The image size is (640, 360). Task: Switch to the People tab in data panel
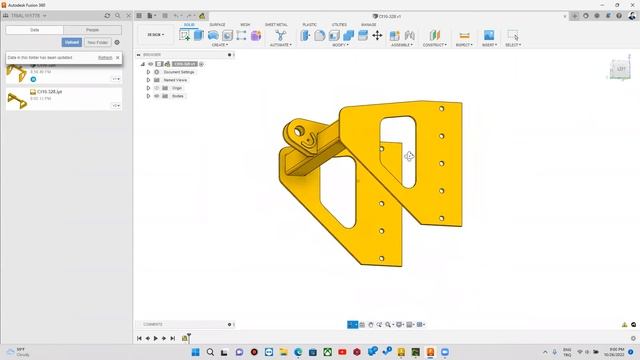[92, 30]
